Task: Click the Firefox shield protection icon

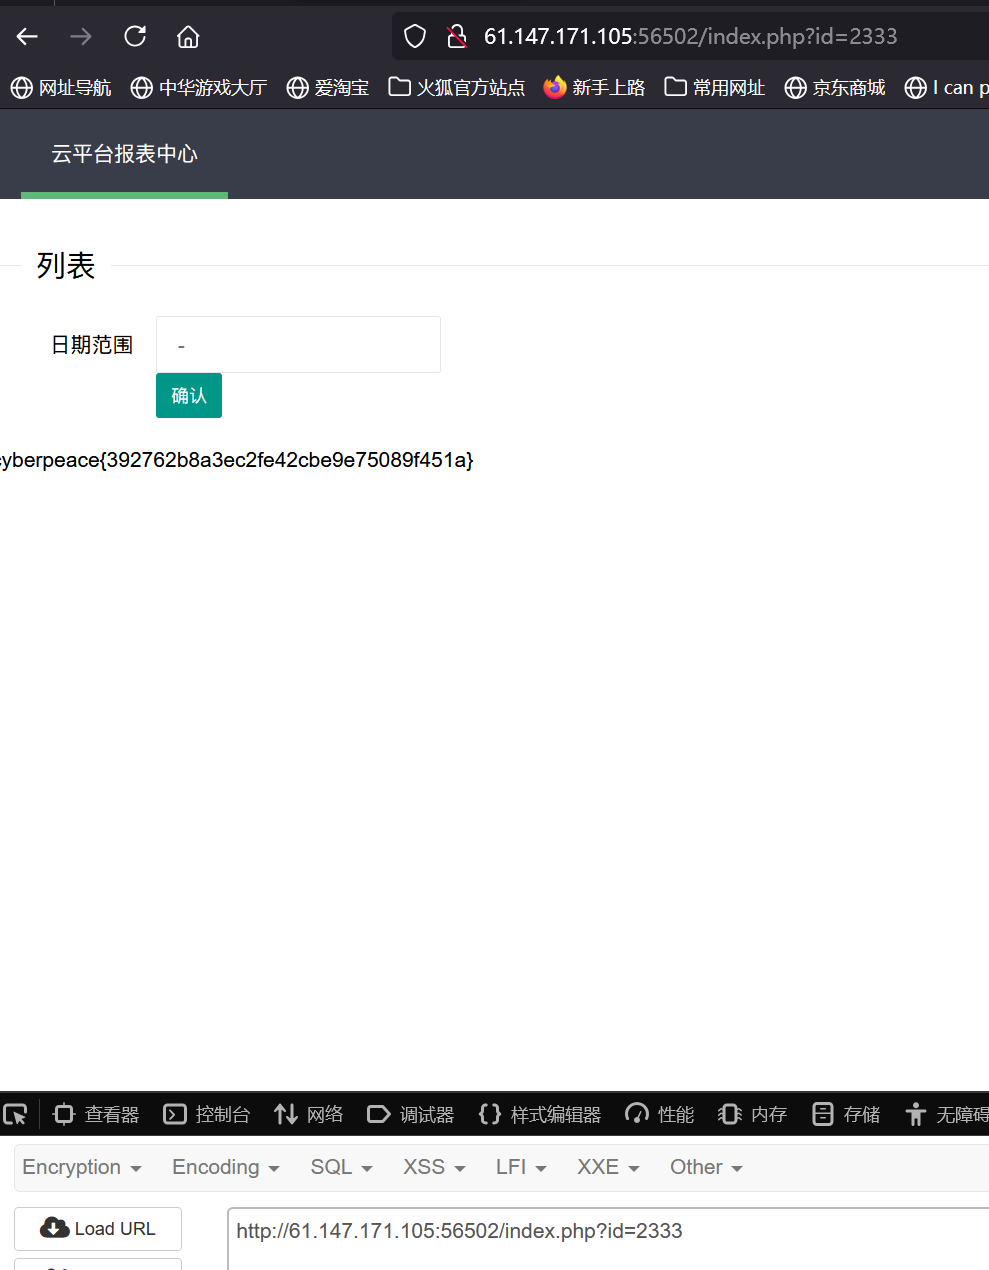Action: click(414, 36)
